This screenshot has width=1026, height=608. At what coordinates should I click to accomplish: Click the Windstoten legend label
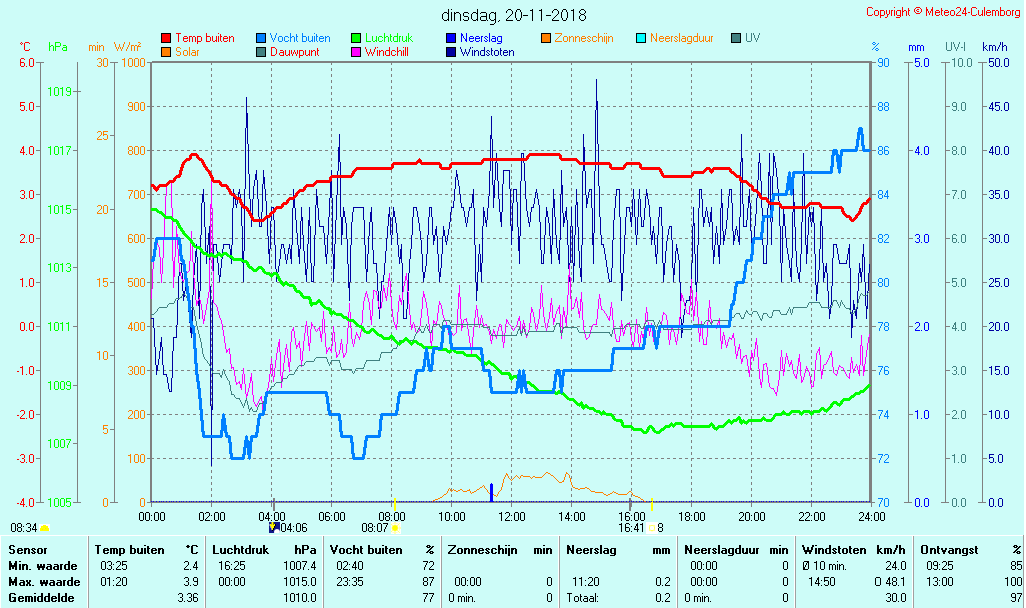click(x=487, y=52)
